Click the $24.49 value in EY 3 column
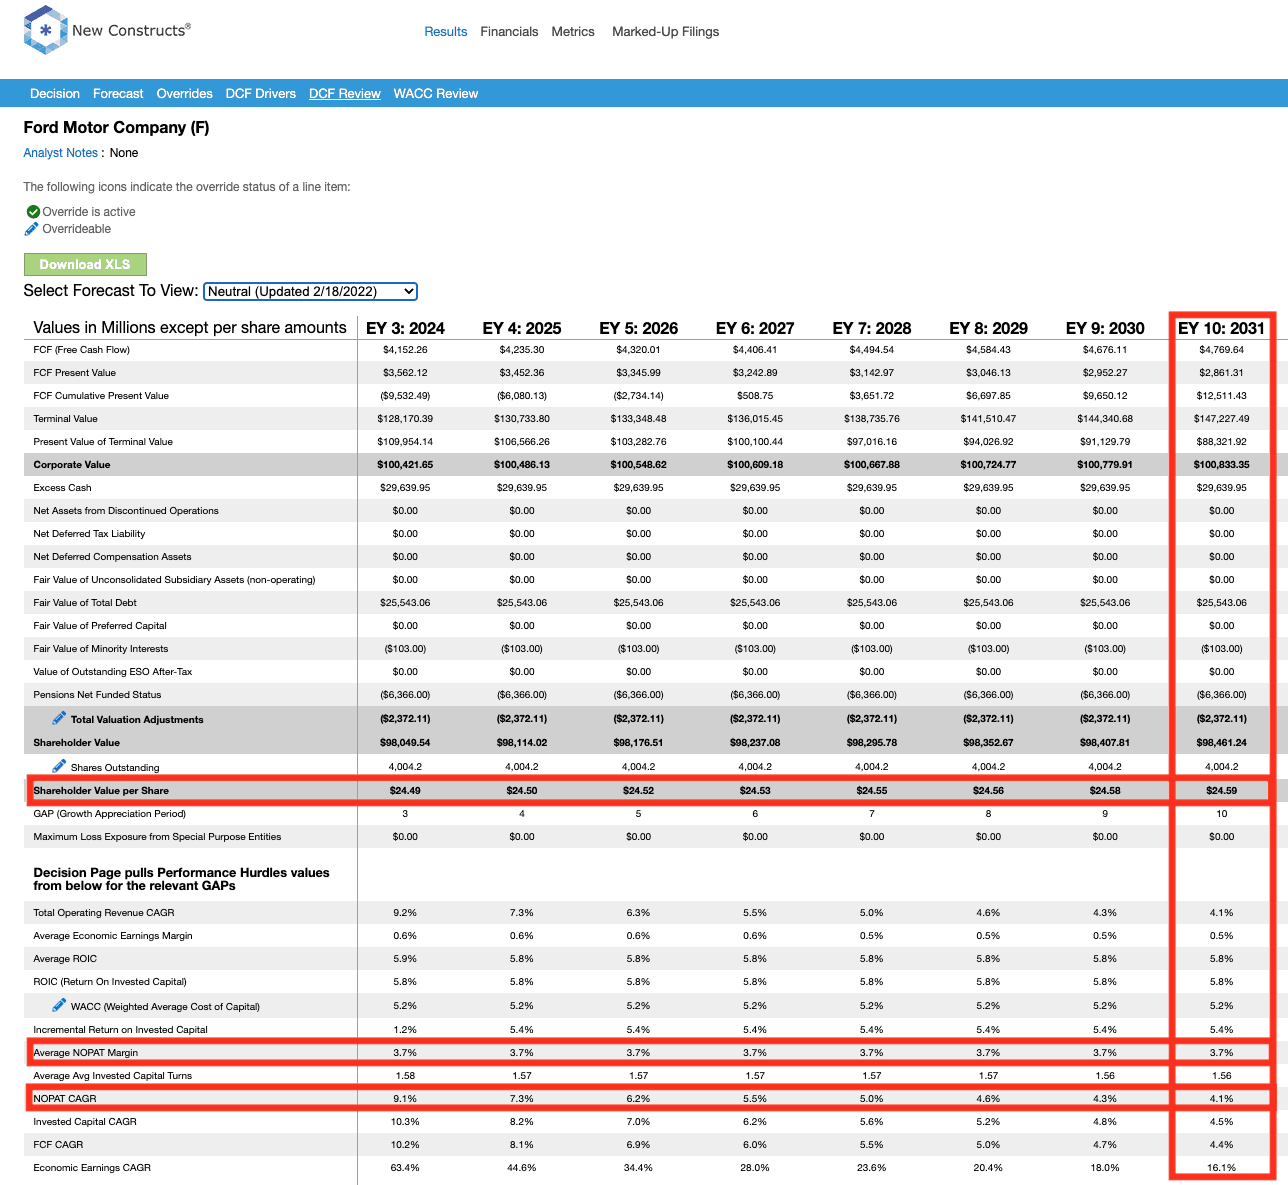 (x=405, y=791)
